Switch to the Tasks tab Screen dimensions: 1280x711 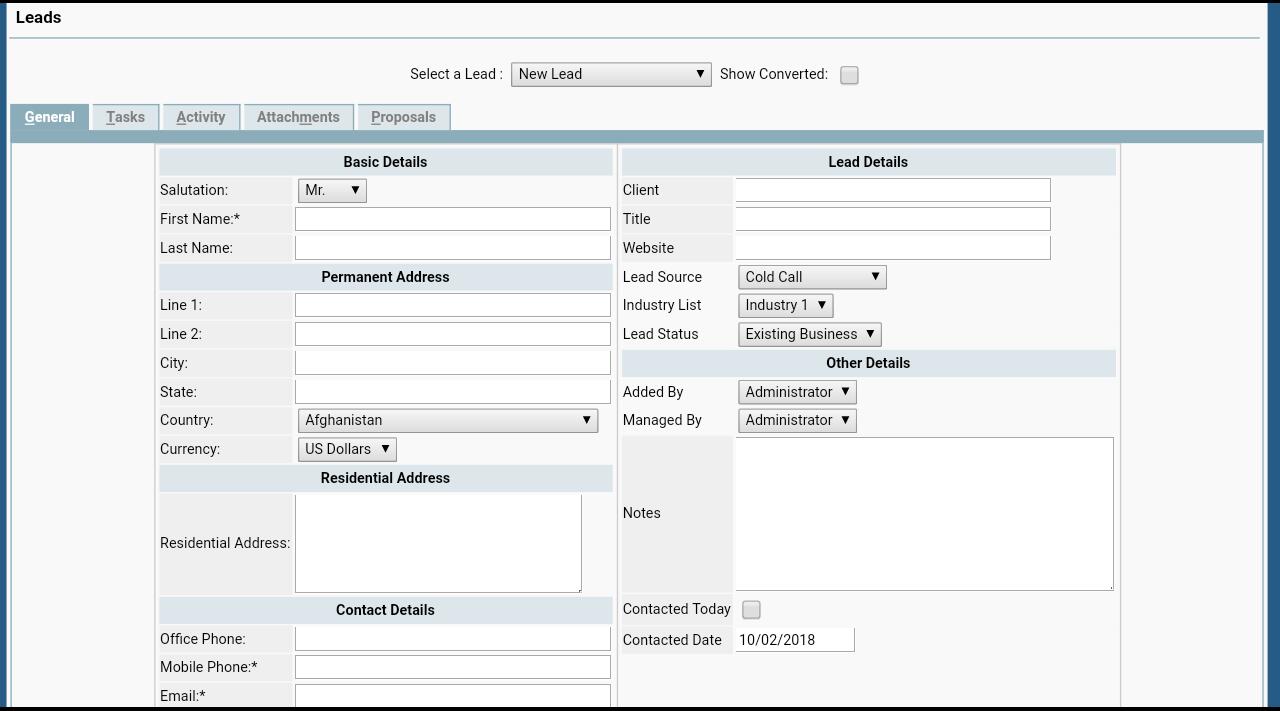pyautogui.click(x=125, y=117)
